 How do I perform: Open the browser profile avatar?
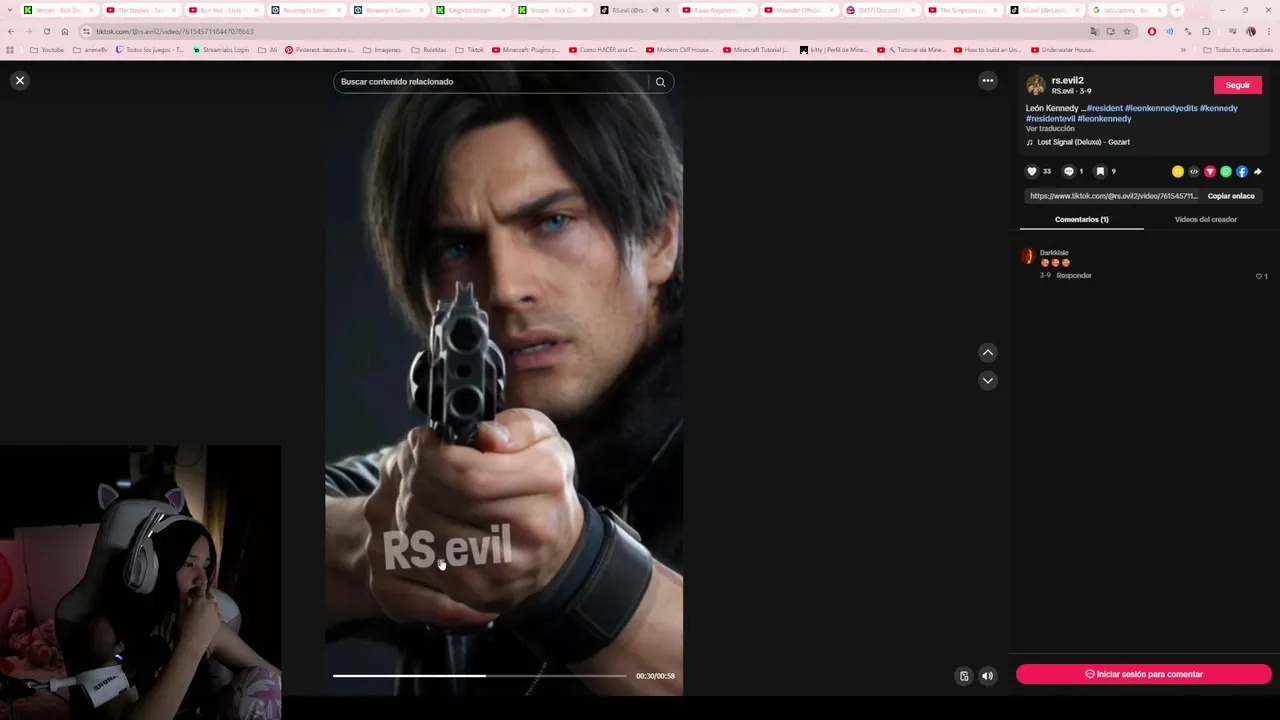click(1250, 31)
